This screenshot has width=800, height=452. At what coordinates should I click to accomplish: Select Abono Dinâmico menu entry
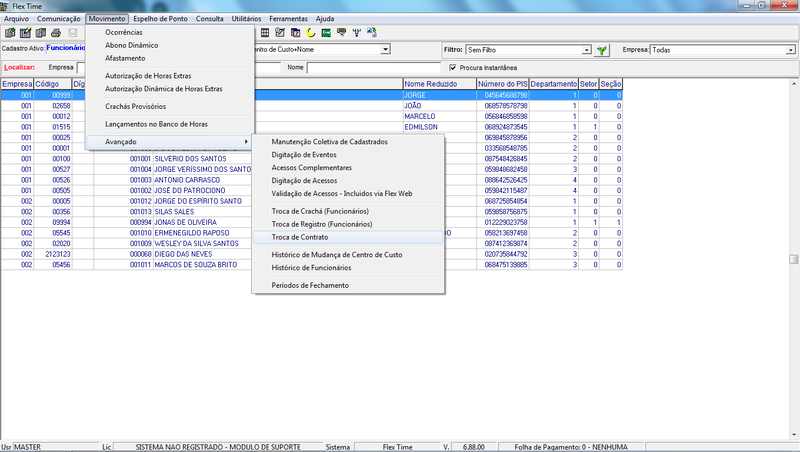coord(170,45)
